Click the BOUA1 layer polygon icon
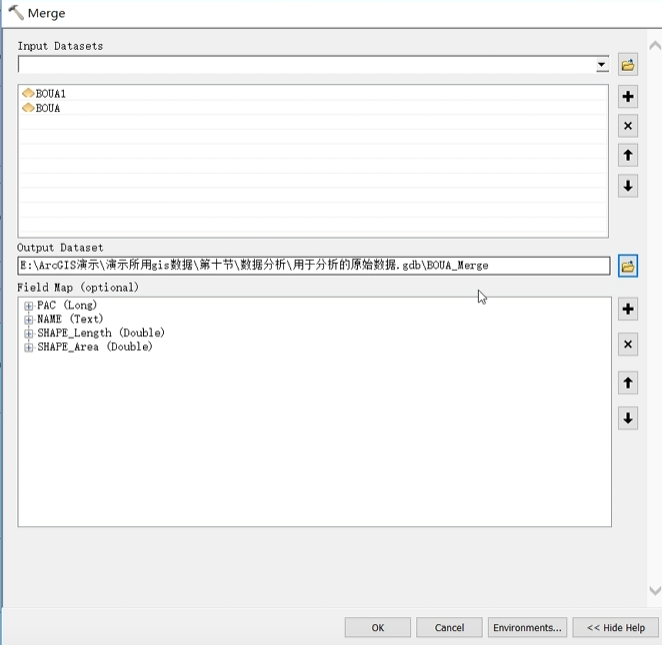The image size is (662, 645). tap(28, 93)
